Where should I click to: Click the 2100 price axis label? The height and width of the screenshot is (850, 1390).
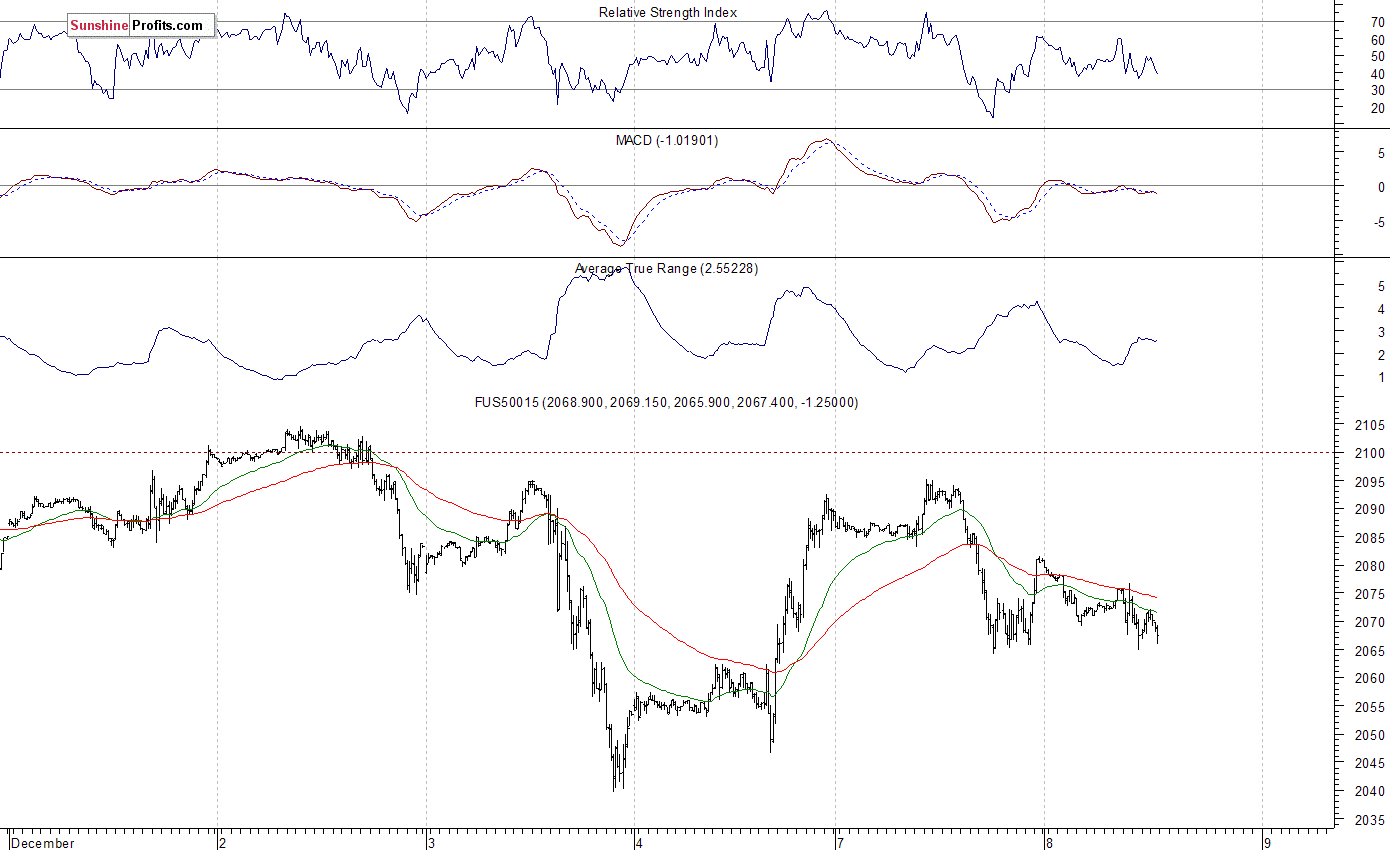(1371, 453)
